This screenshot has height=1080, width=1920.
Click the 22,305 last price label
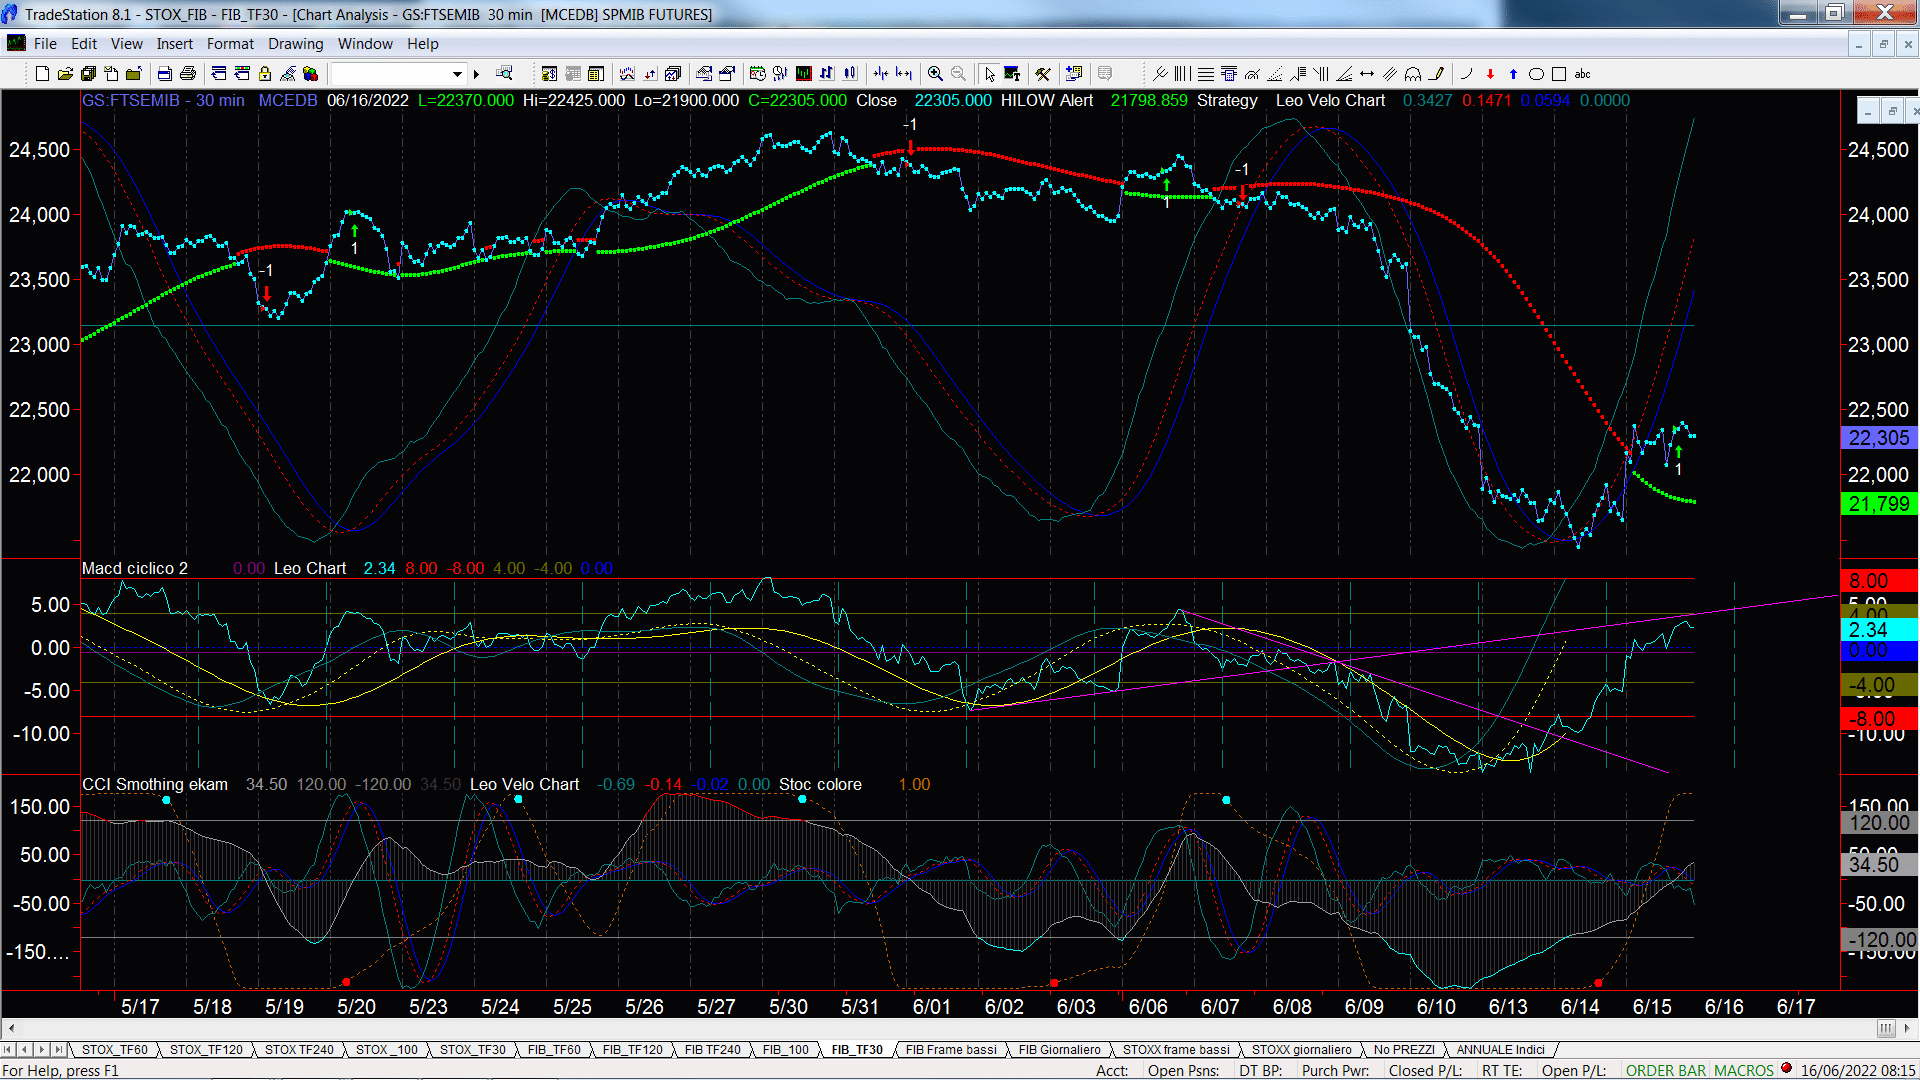pos(1879,438)
